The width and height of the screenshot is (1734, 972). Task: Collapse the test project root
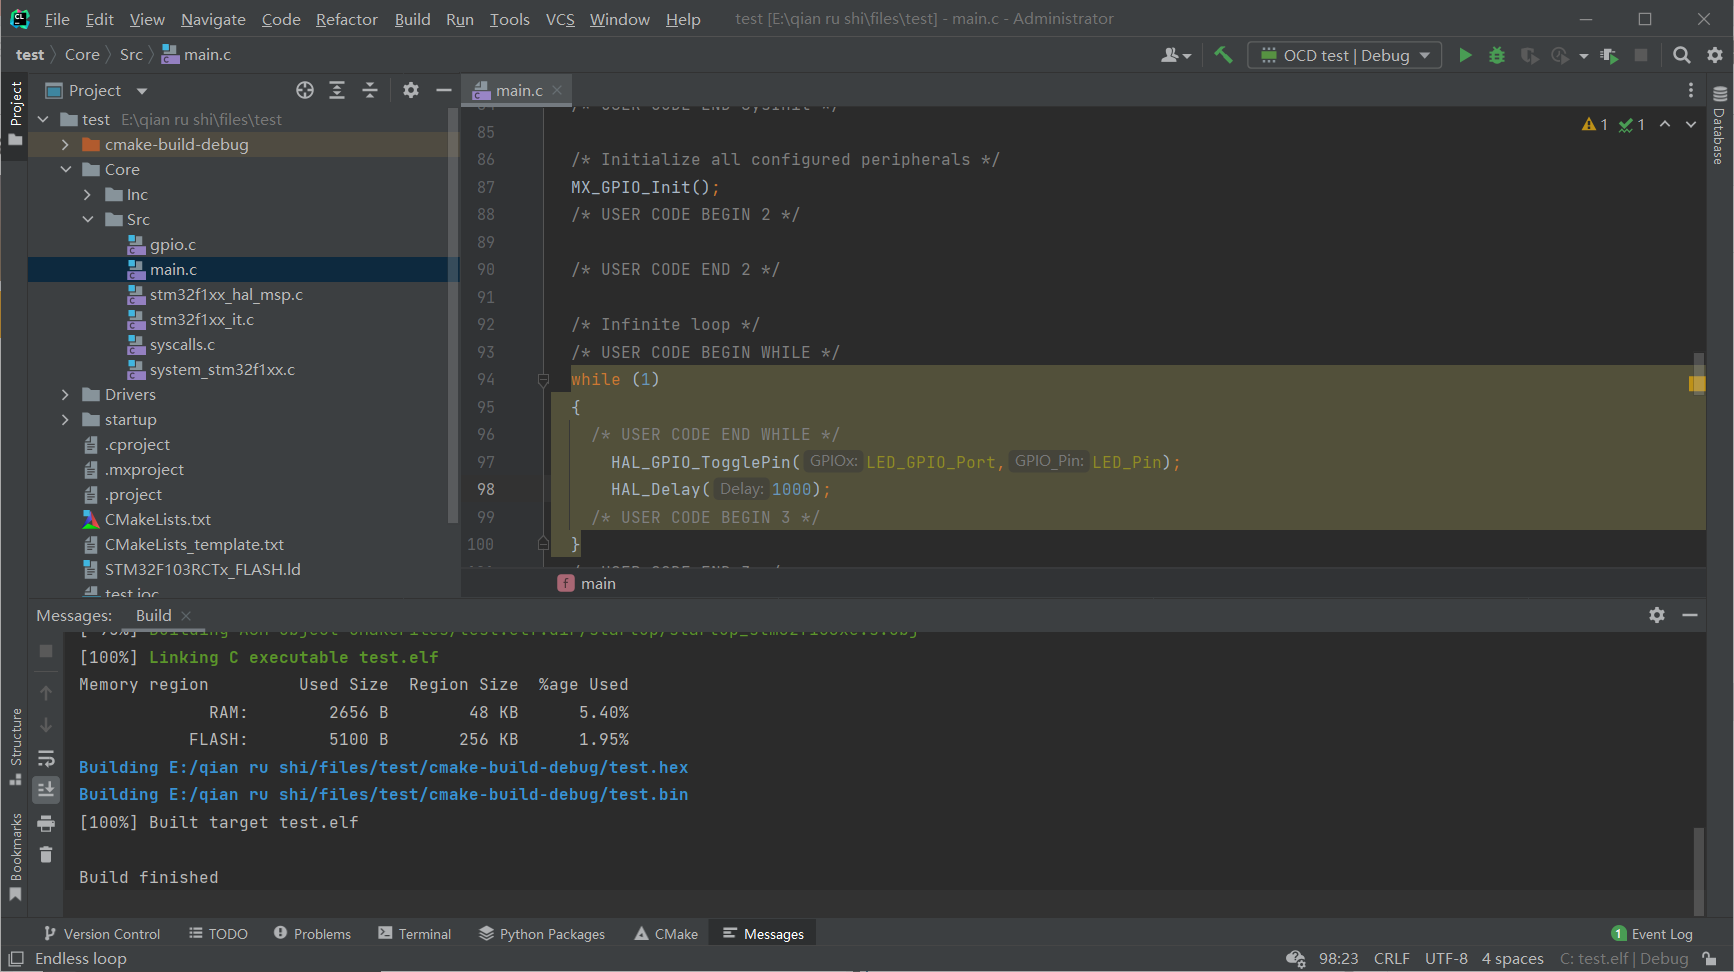click(43, 119)
